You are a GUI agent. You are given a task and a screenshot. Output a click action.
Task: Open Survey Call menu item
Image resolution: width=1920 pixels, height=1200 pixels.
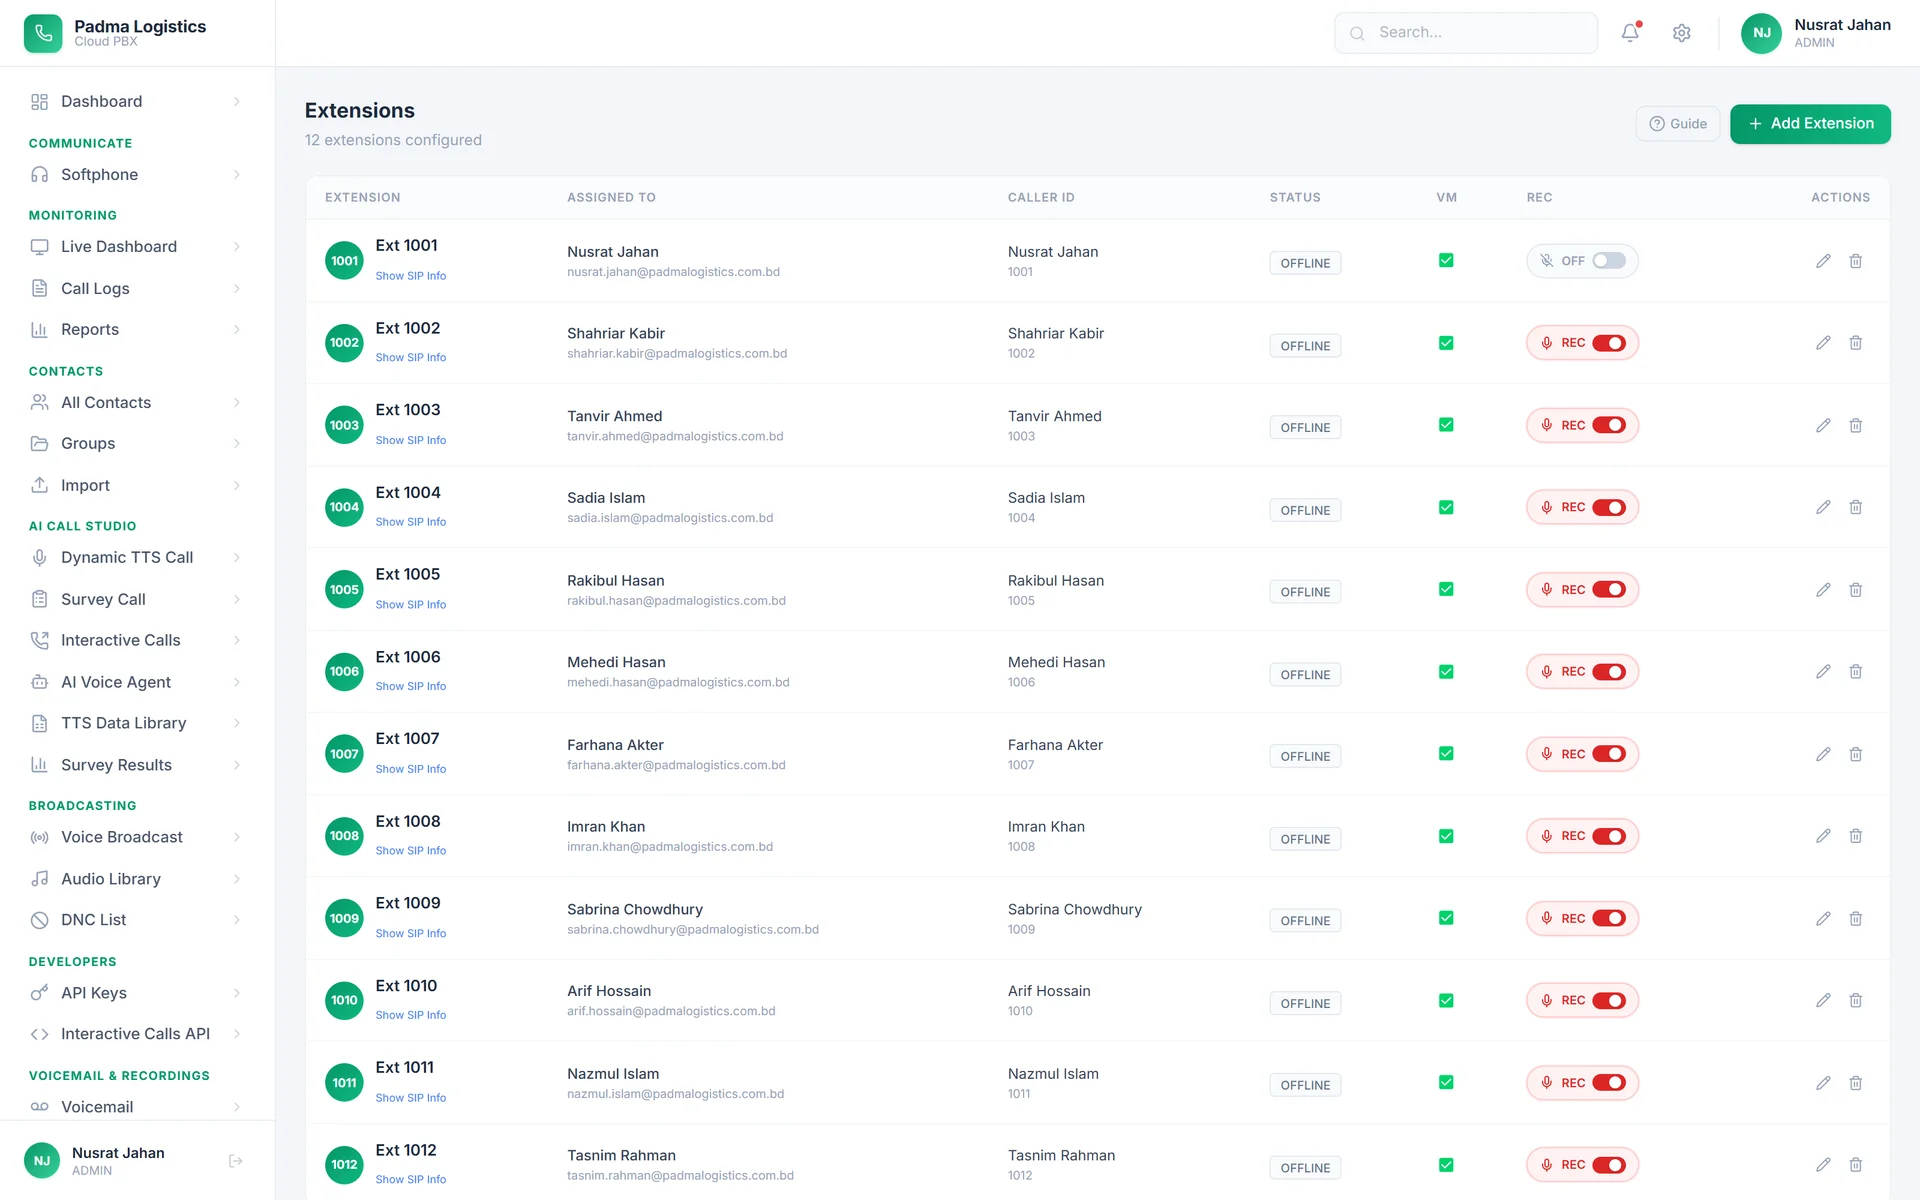pos(137,599)
